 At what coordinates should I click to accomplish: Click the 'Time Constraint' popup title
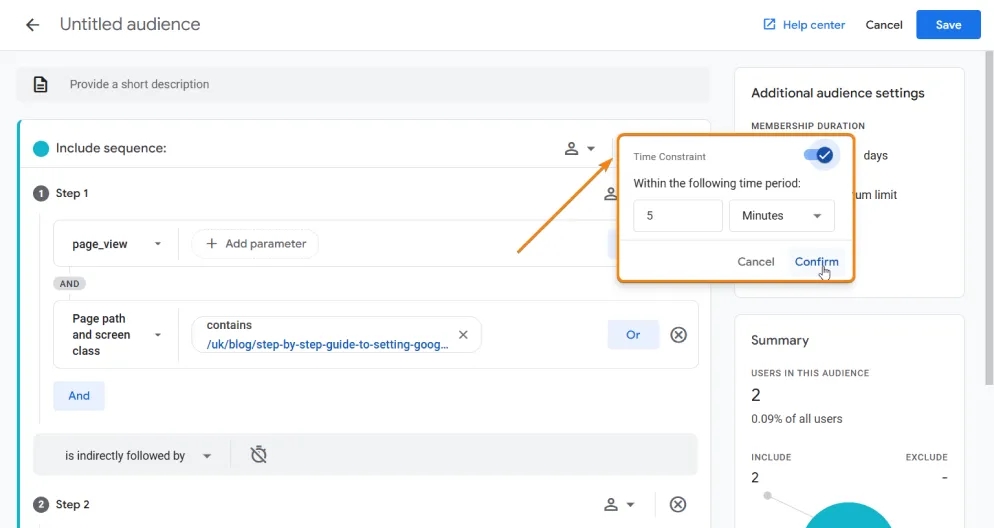669,157
